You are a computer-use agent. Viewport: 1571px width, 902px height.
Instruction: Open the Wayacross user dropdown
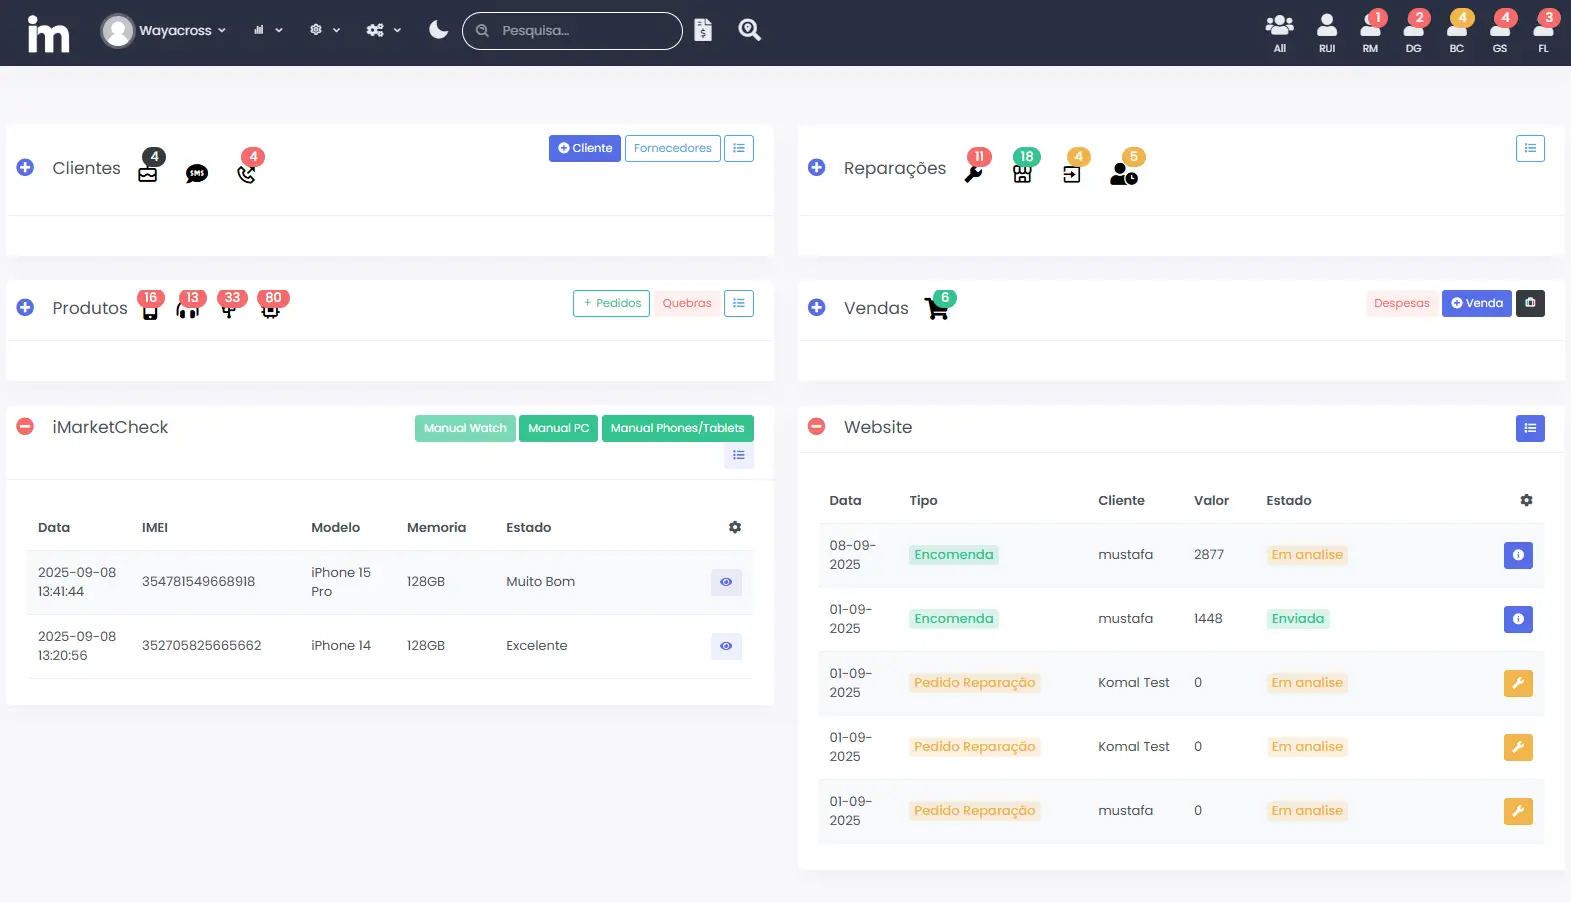pyautogui.click(x=165, y=31)
